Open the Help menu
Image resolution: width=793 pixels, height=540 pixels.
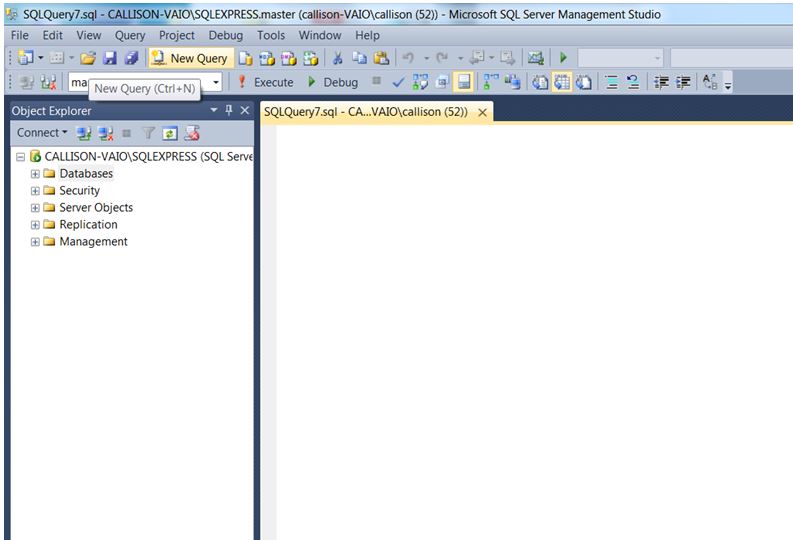(367, 35)
